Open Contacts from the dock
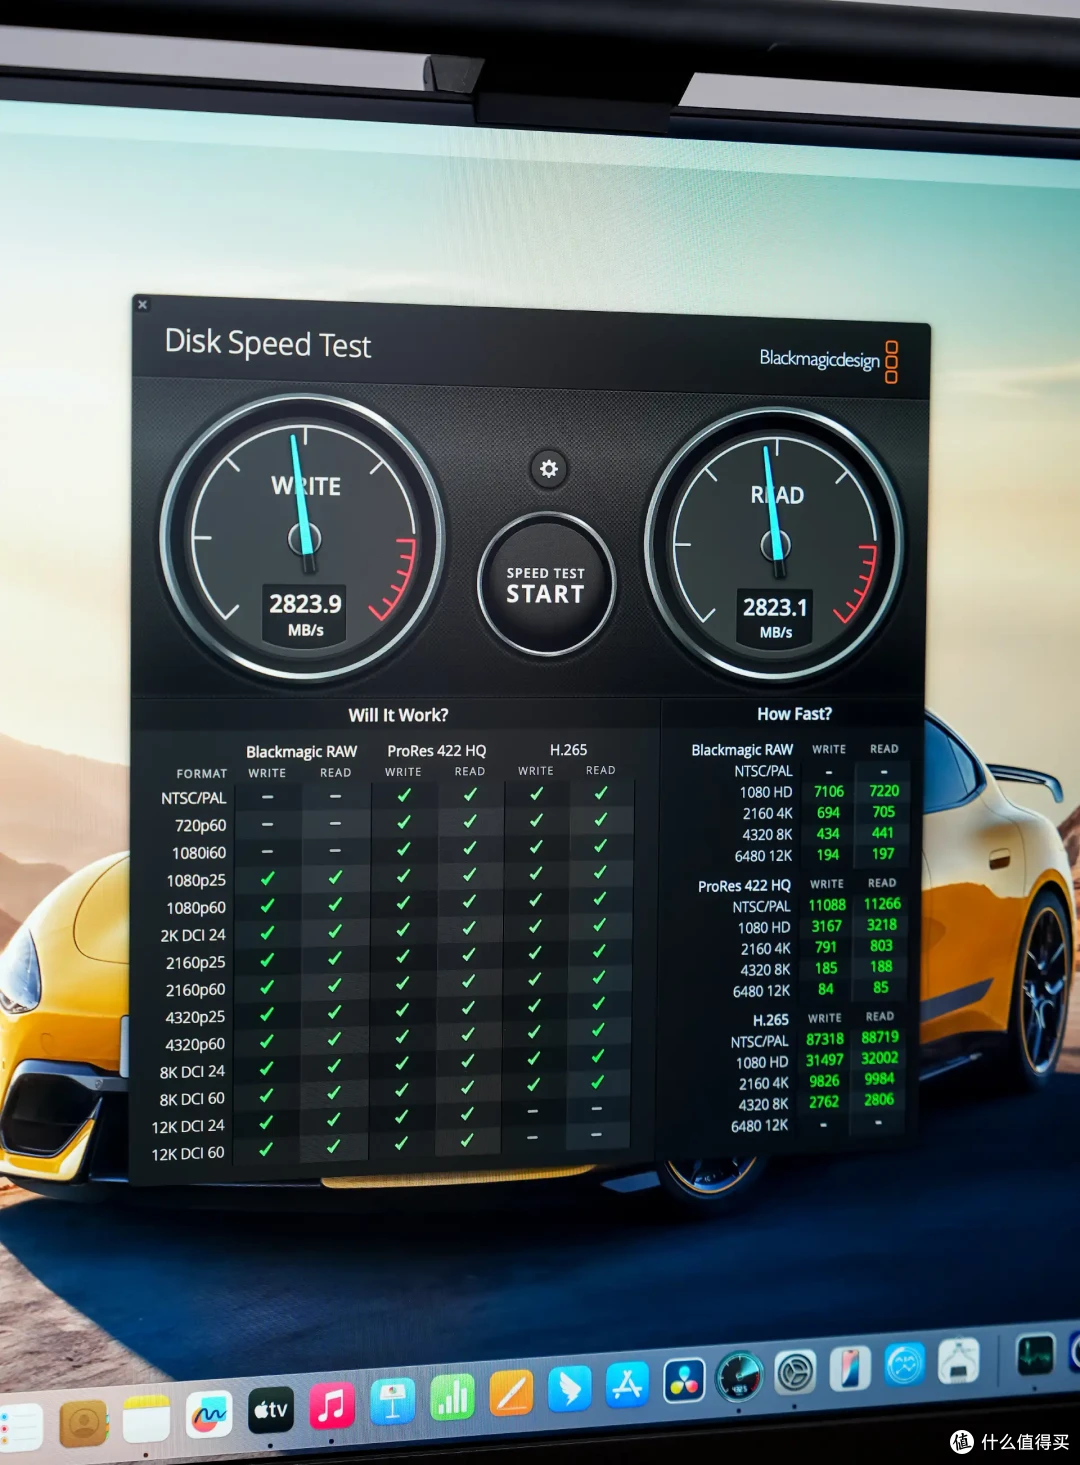 [83, 1422]
